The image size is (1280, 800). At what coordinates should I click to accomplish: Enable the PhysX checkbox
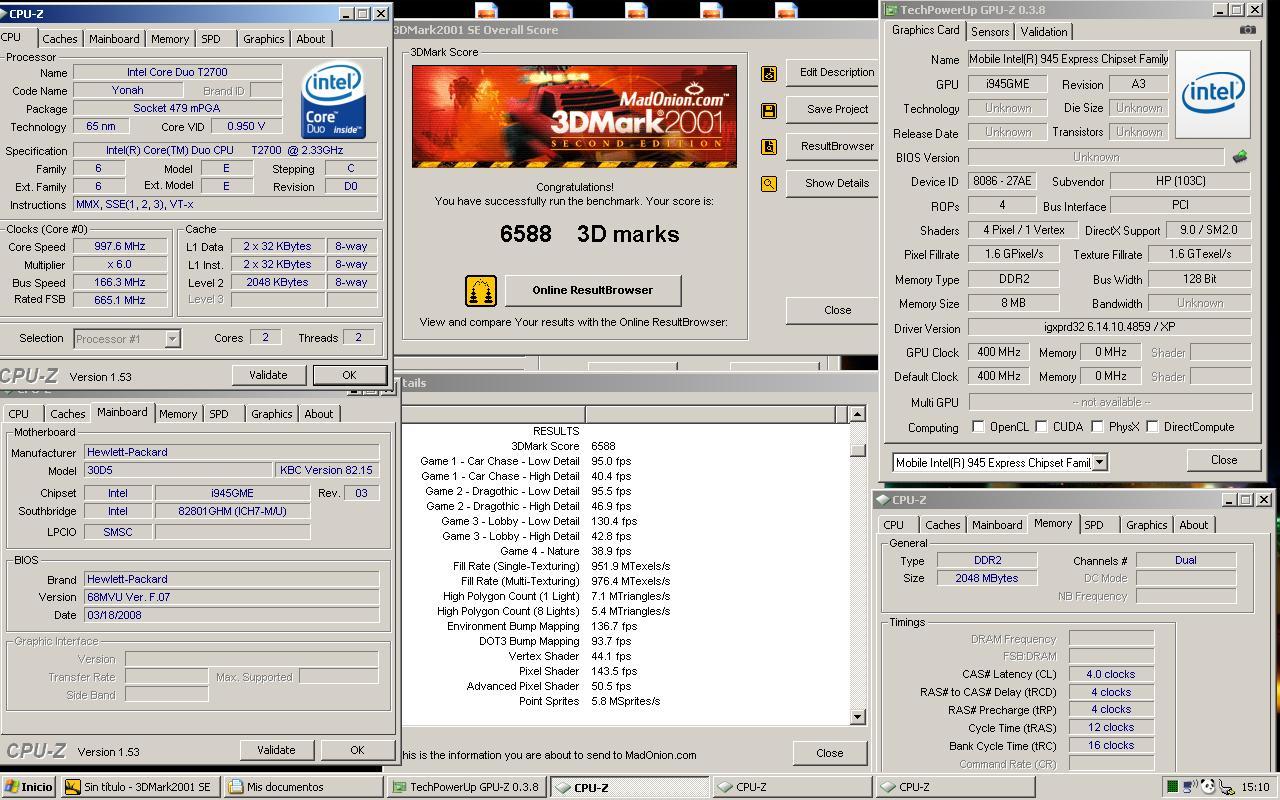point(1097,427)
